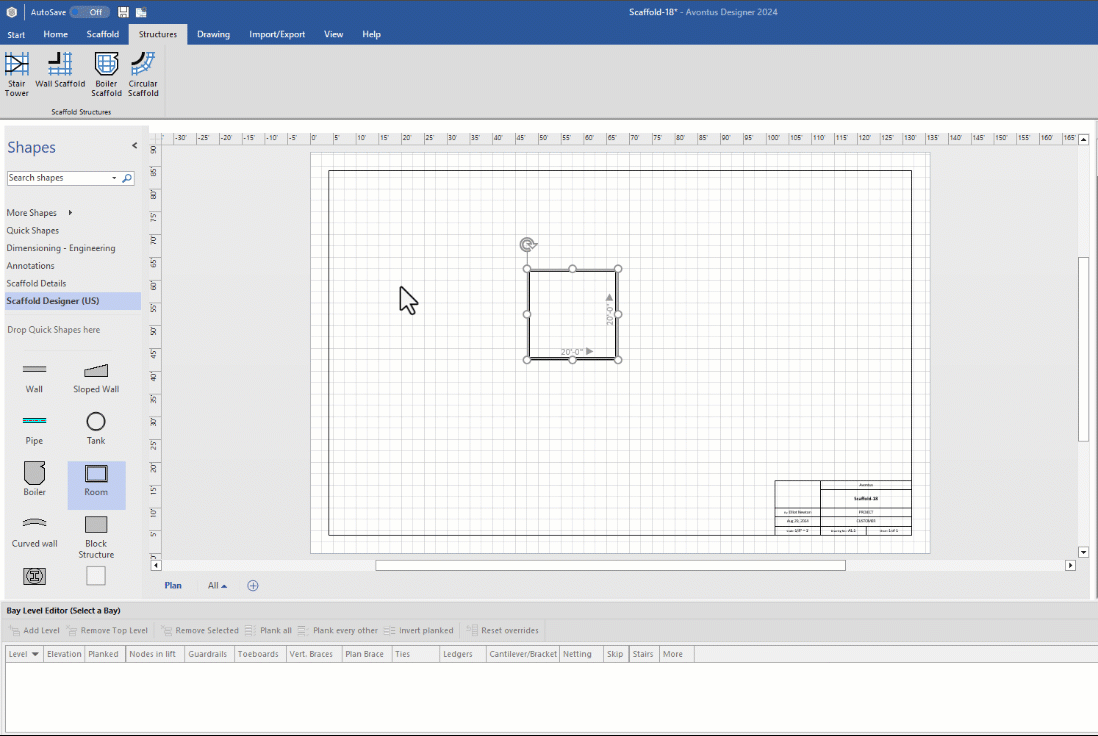Open the All pages dropdown
The height and width of the screenshot is (736, 1098).
click(x=217, y=586)
